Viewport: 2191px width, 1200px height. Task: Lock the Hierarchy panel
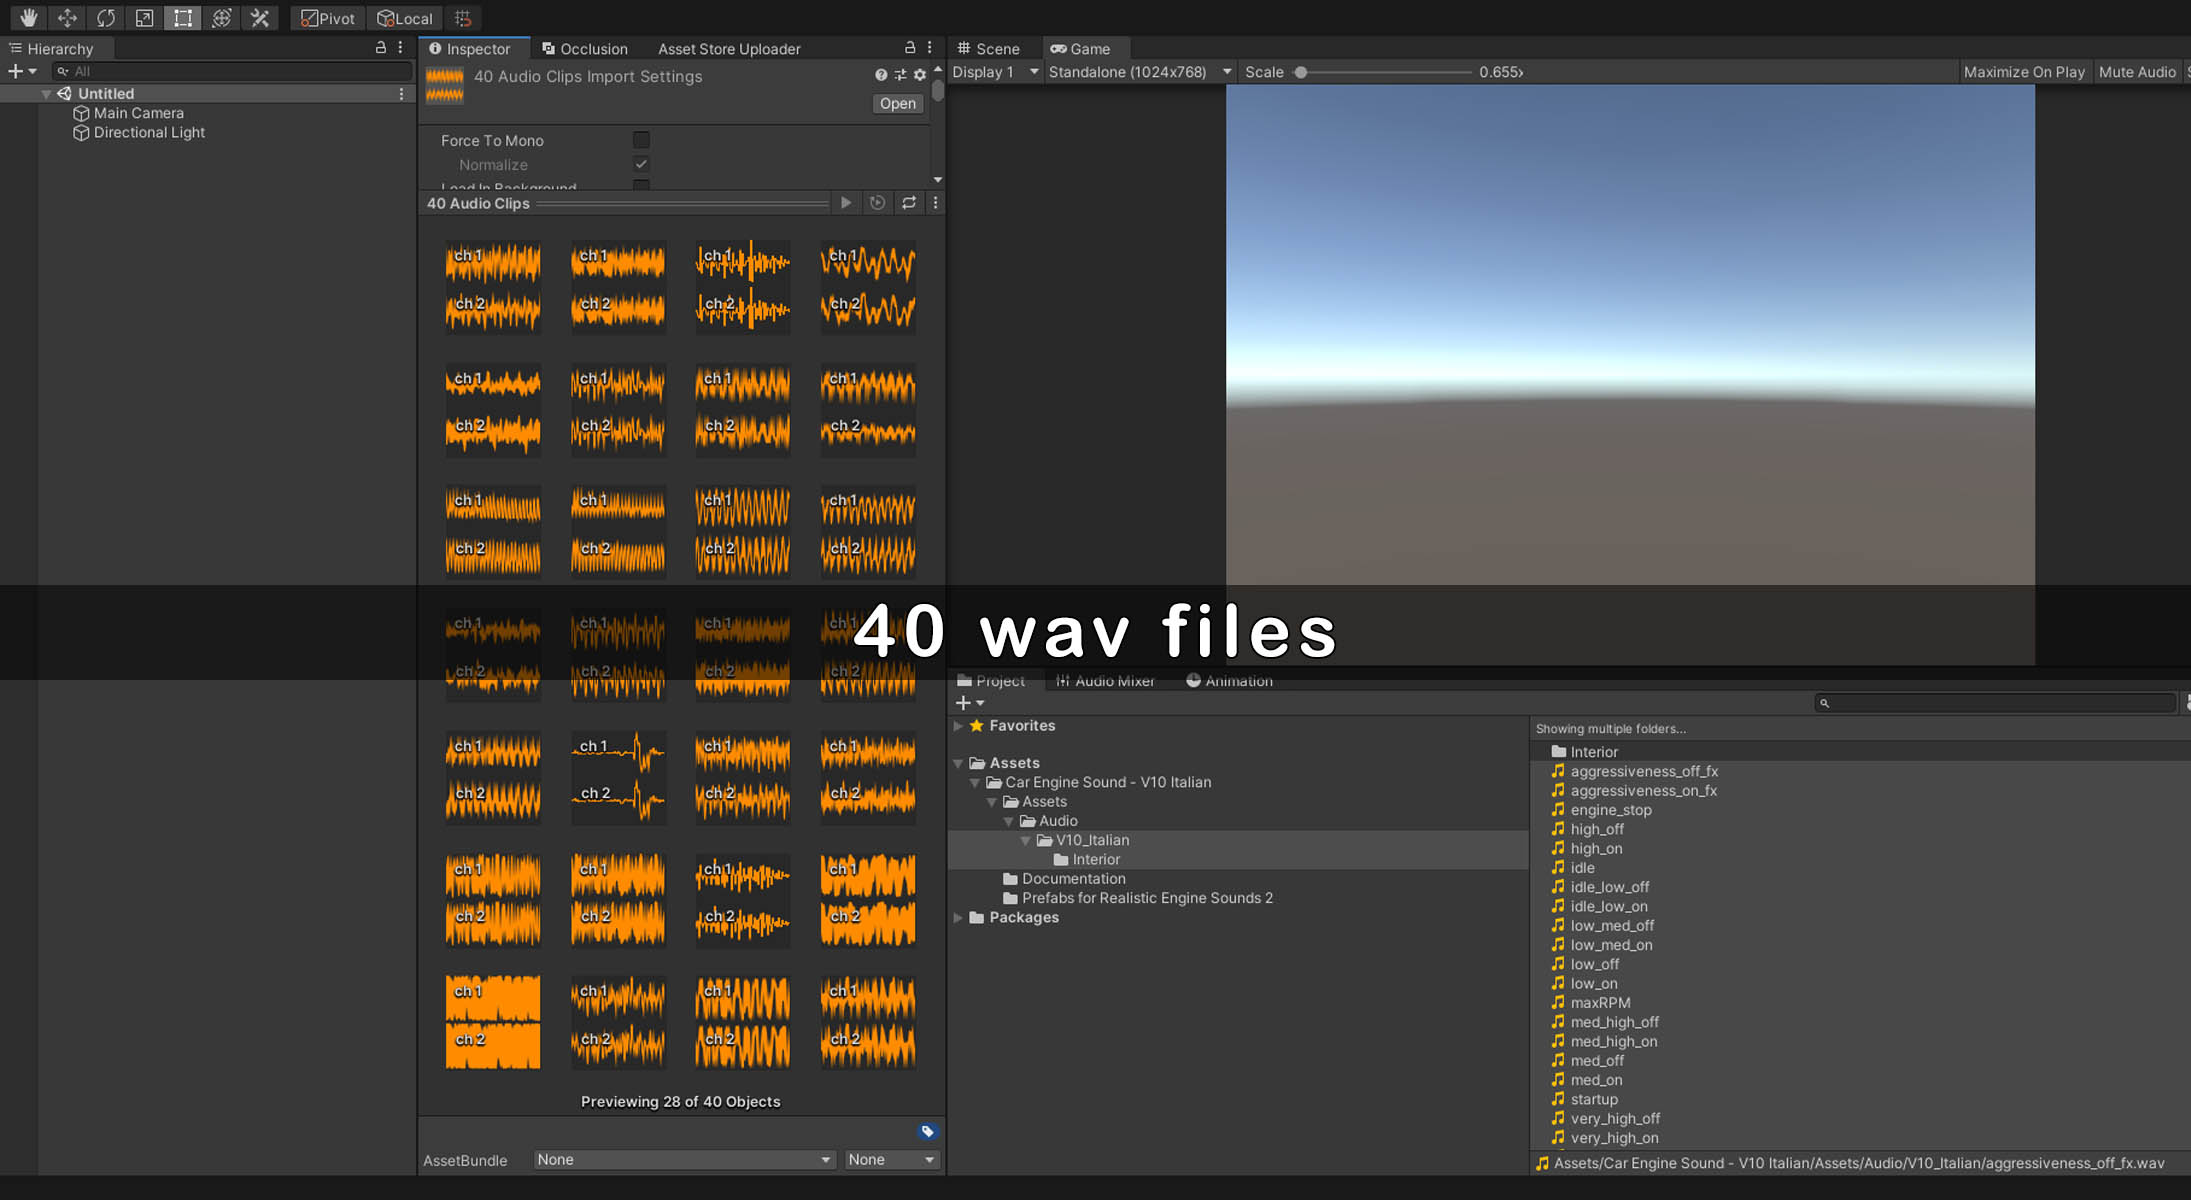(x=380, y=48)
